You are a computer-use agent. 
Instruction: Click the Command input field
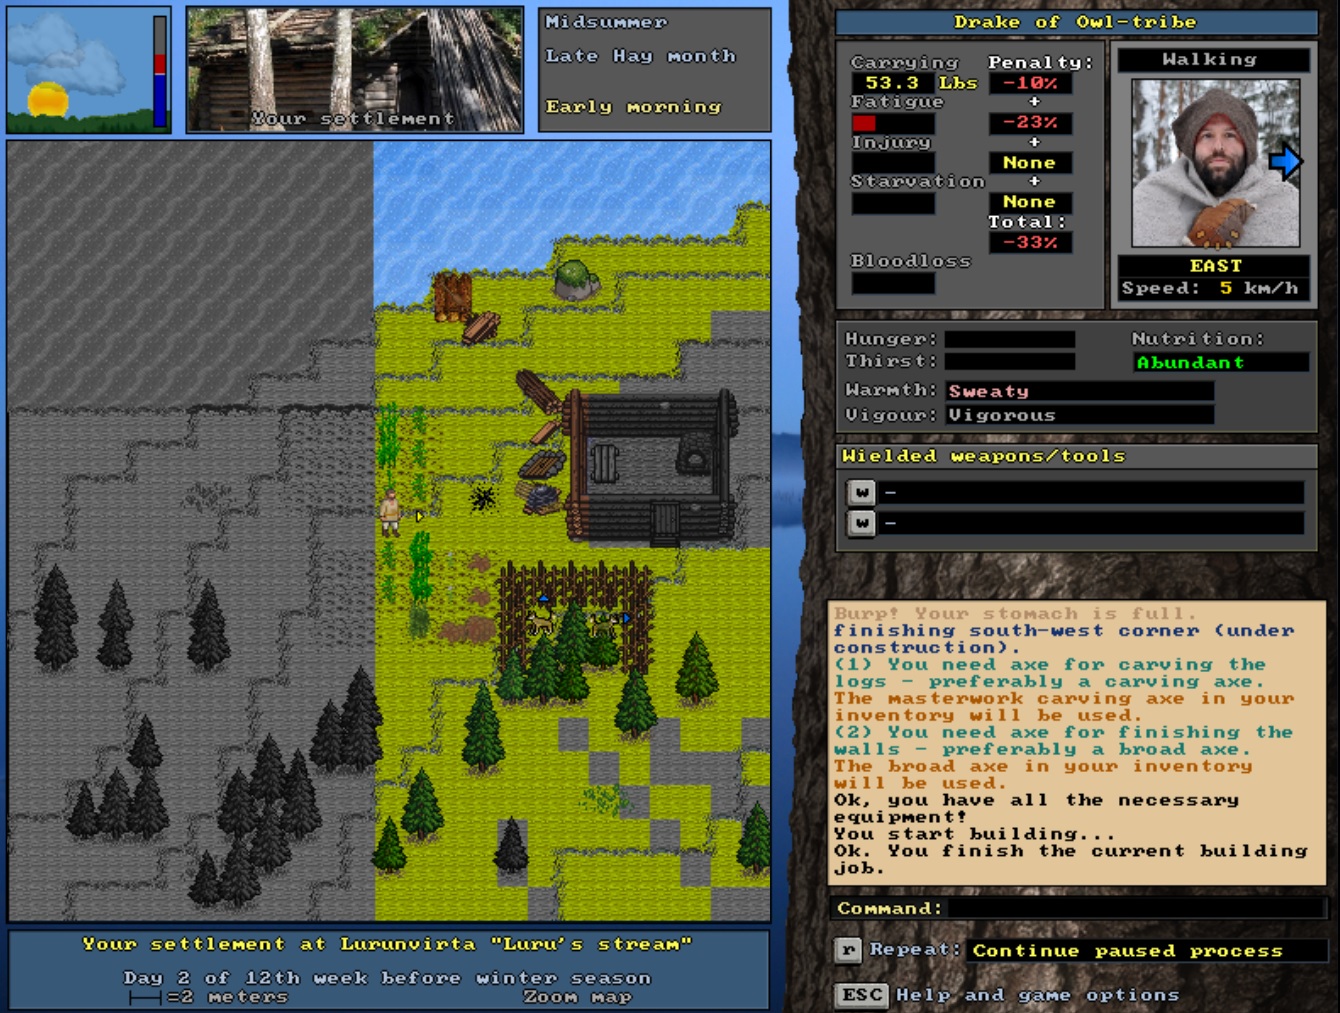pyautogui.click(x=1136, y=908)
